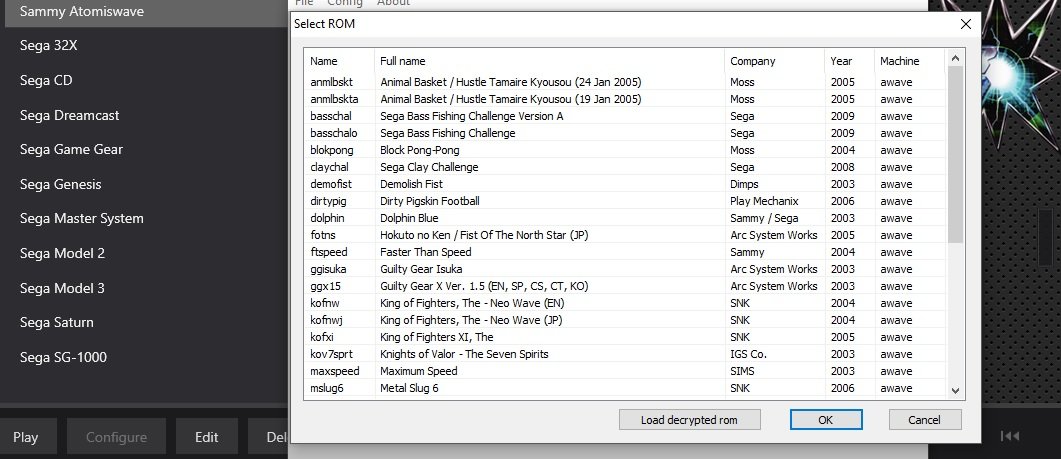Click the Edit button in launcher
The image size is (1061, 459).
(x=206, y=437)
